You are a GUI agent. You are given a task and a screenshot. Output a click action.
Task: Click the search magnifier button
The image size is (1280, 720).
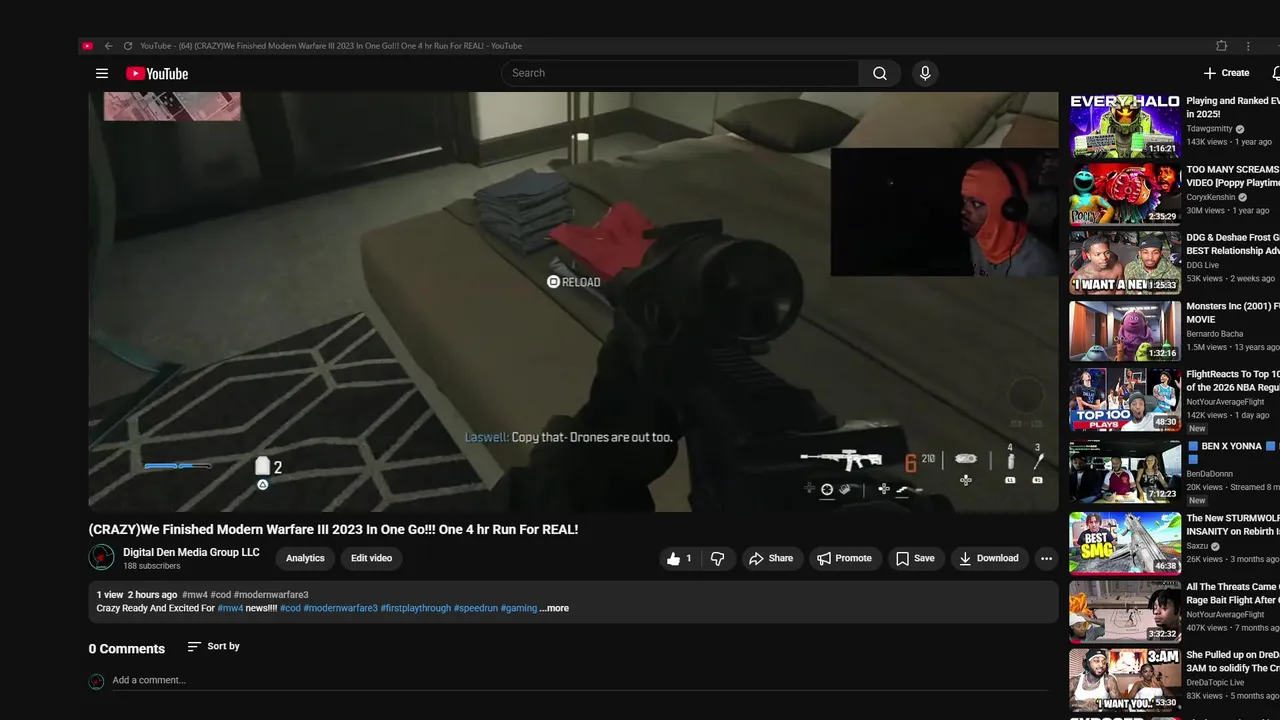tap(879, 73)
